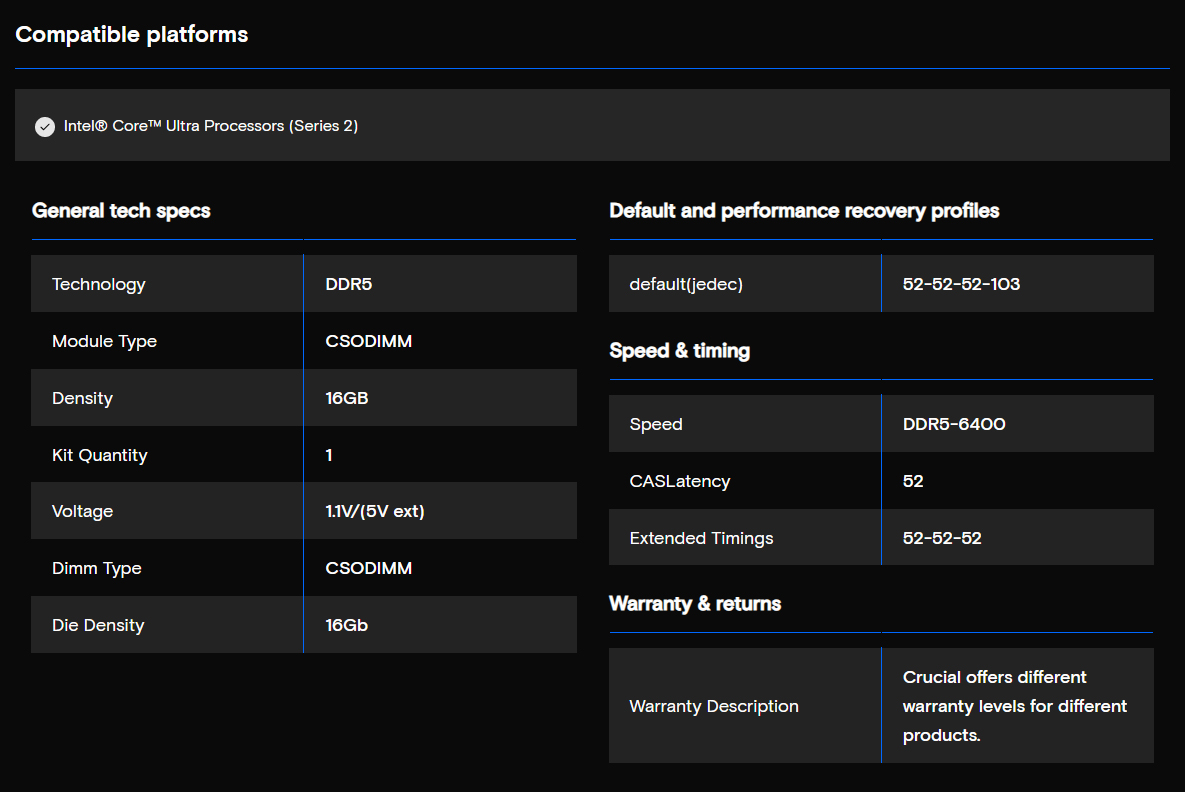This screenshot has width=1185, height=792.
Task: Click the 'Kit Quantity' label
Action: 99,455
